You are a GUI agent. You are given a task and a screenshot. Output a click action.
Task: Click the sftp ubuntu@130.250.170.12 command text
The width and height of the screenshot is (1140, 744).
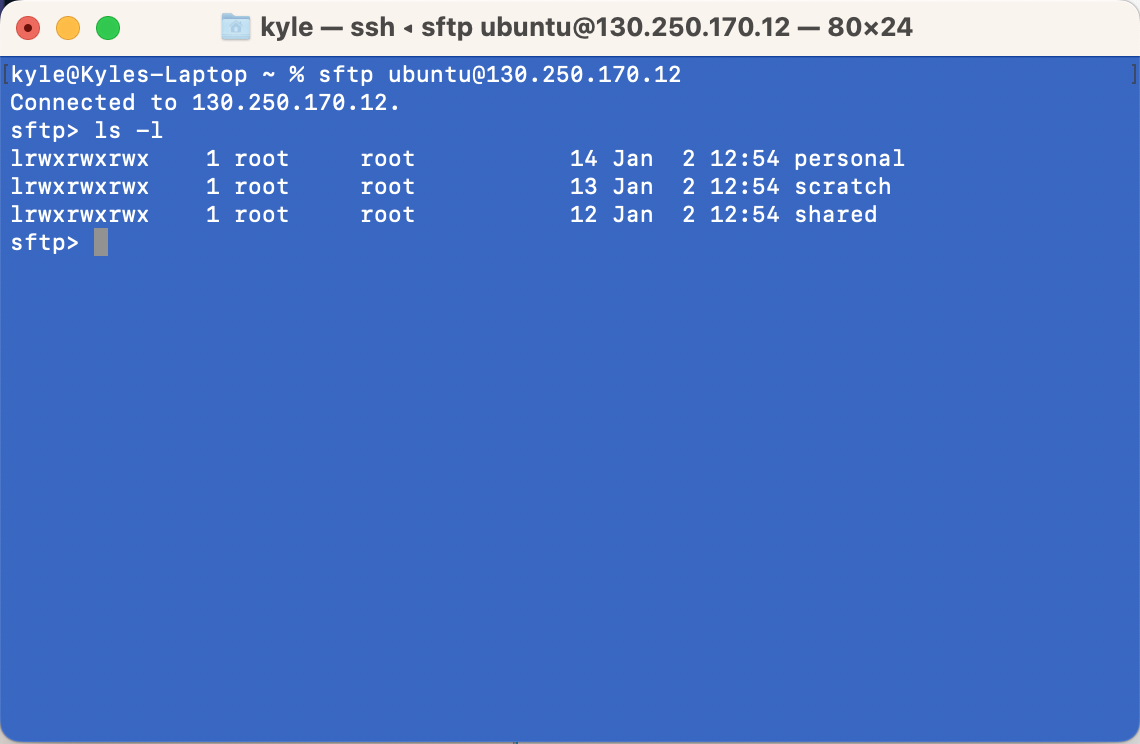tap(499, 75)
